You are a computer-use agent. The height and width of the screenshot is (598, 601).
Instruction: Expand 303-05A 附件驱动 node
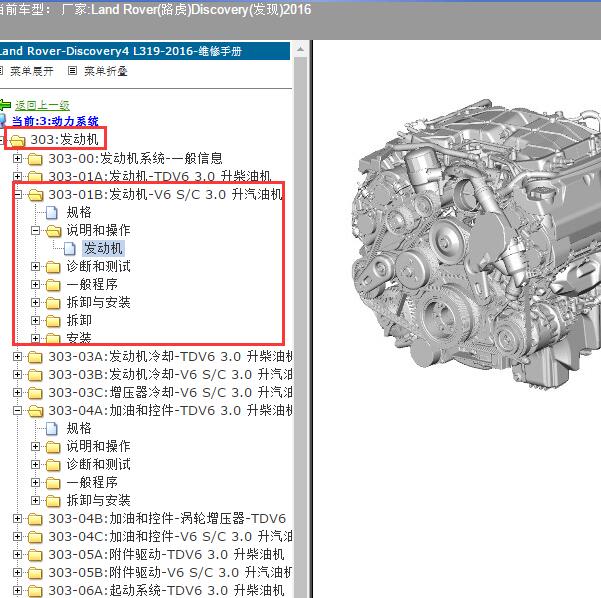click(x=17, y=555)
